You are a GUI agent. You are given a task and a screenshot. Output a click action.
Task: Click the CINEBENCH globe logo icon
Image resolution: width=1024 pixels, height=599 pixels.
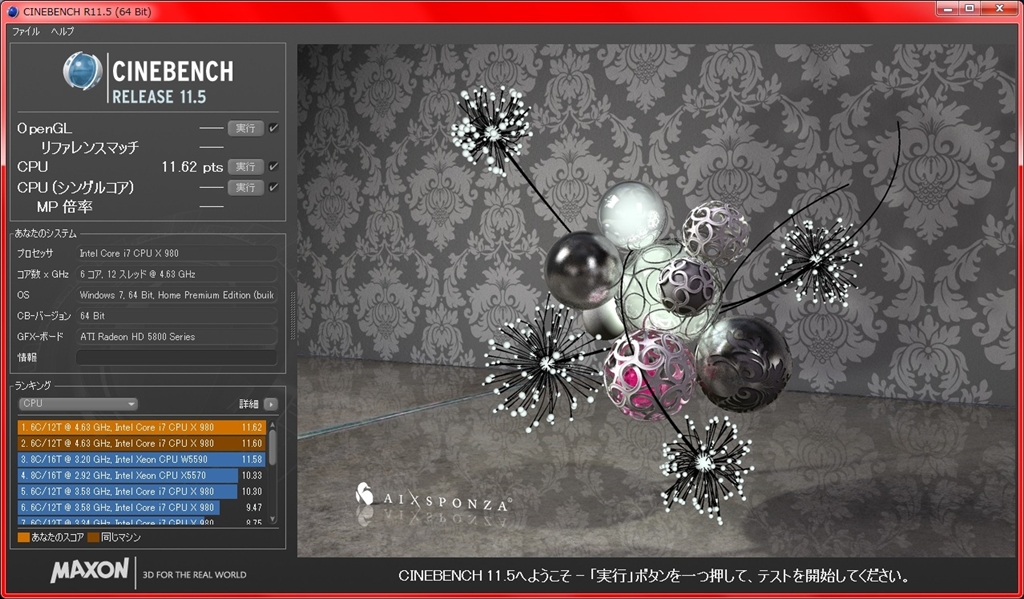coord(83,71)
